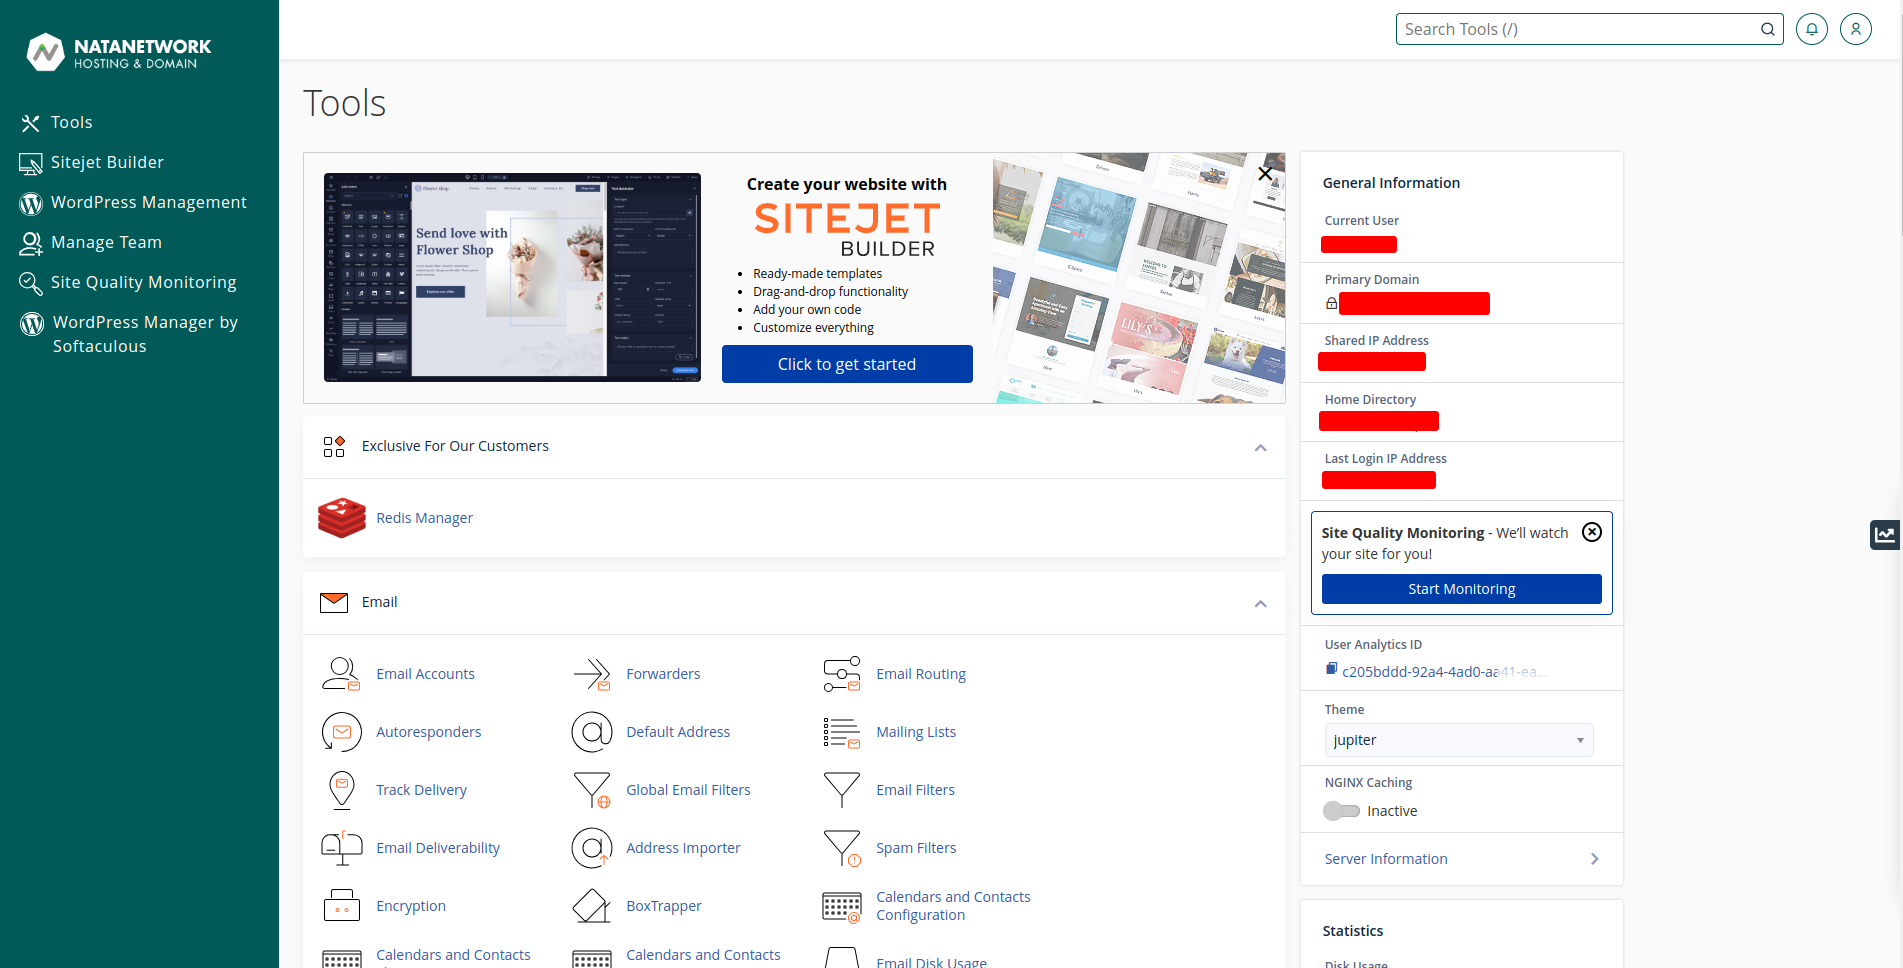The width and height of the screenshot is (1903, 968).
Task: Open the Forwarders icon
Action: (x=591, y=674)
